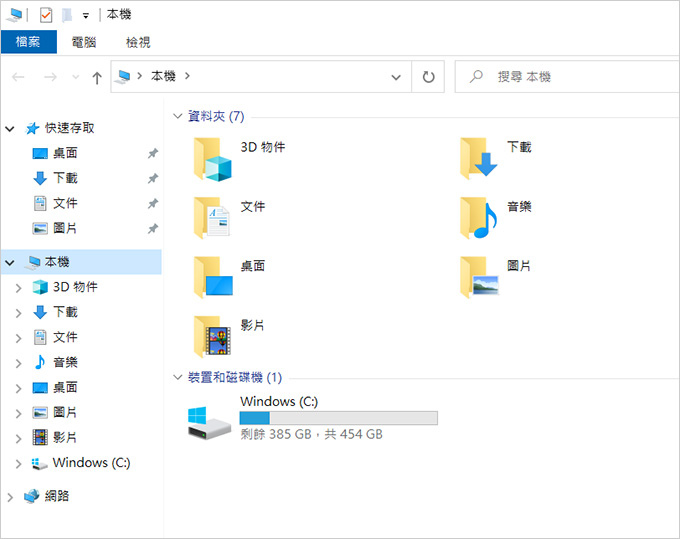Select 影片 in navigation tree

[x=65, y=437]
